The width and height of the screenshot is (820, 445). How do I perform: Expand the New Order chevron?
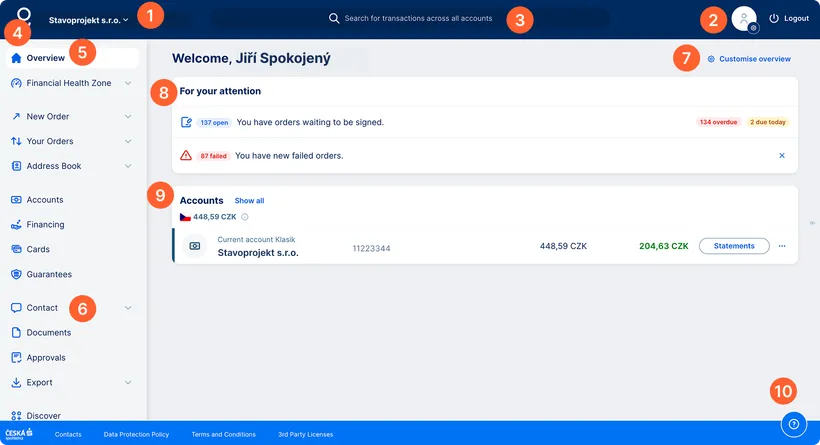pos(128,117)
